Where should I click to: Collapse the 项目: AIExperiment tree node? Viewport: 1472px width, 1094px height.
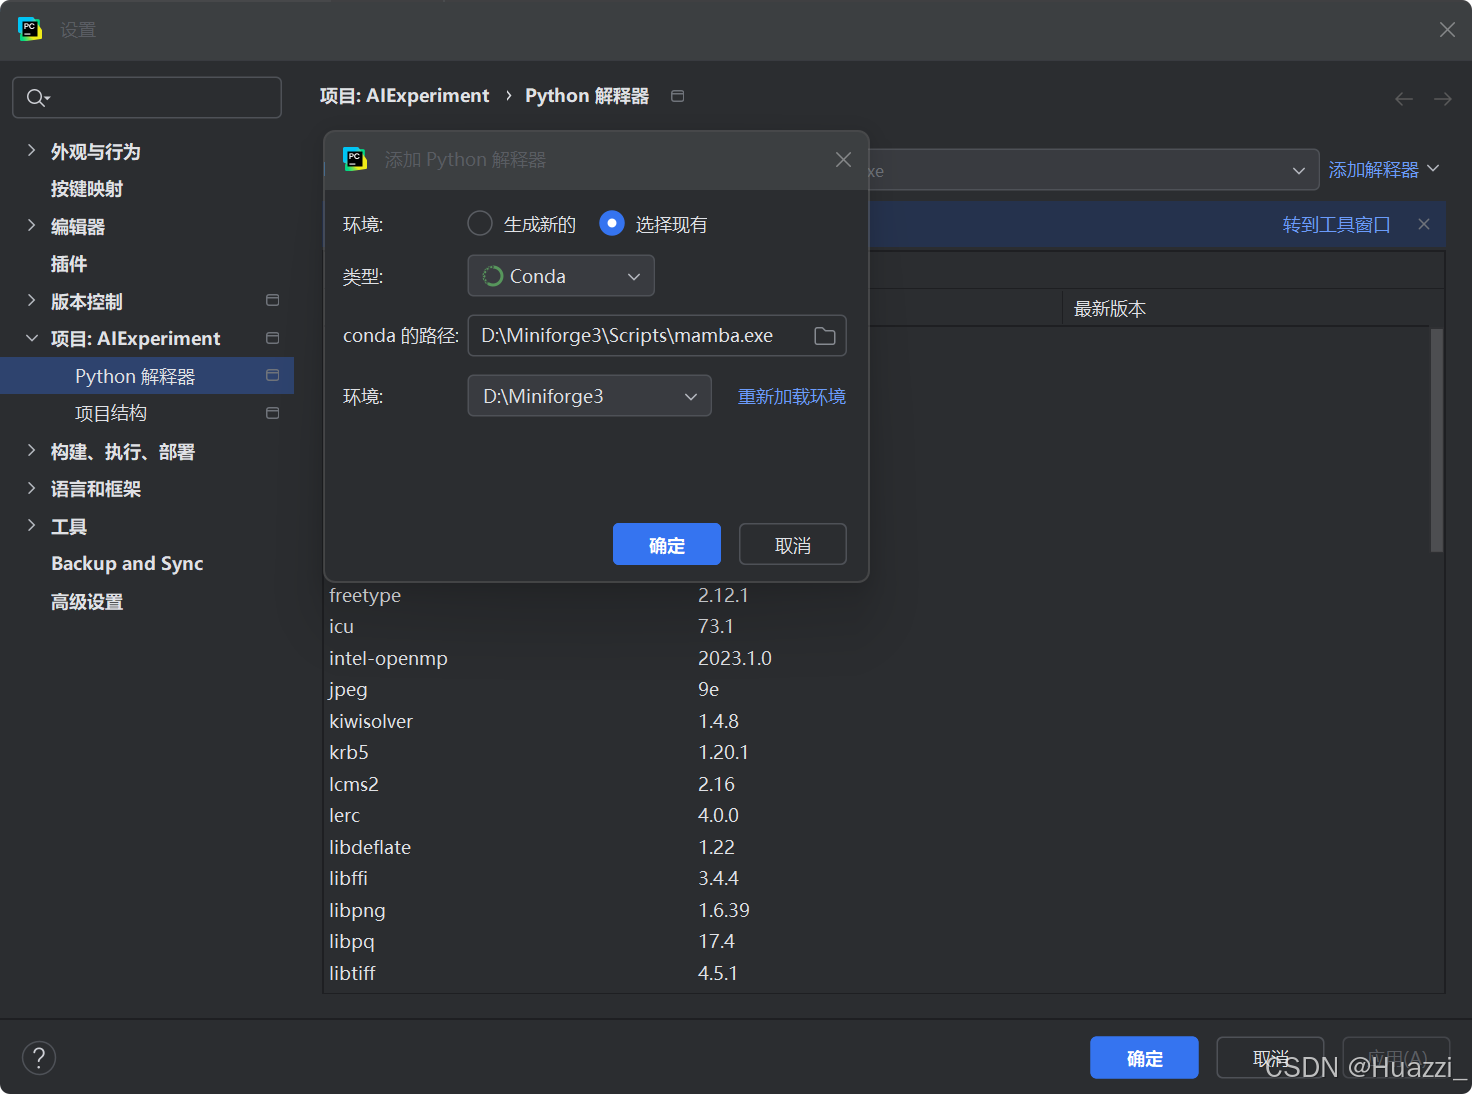pos(31,338)
